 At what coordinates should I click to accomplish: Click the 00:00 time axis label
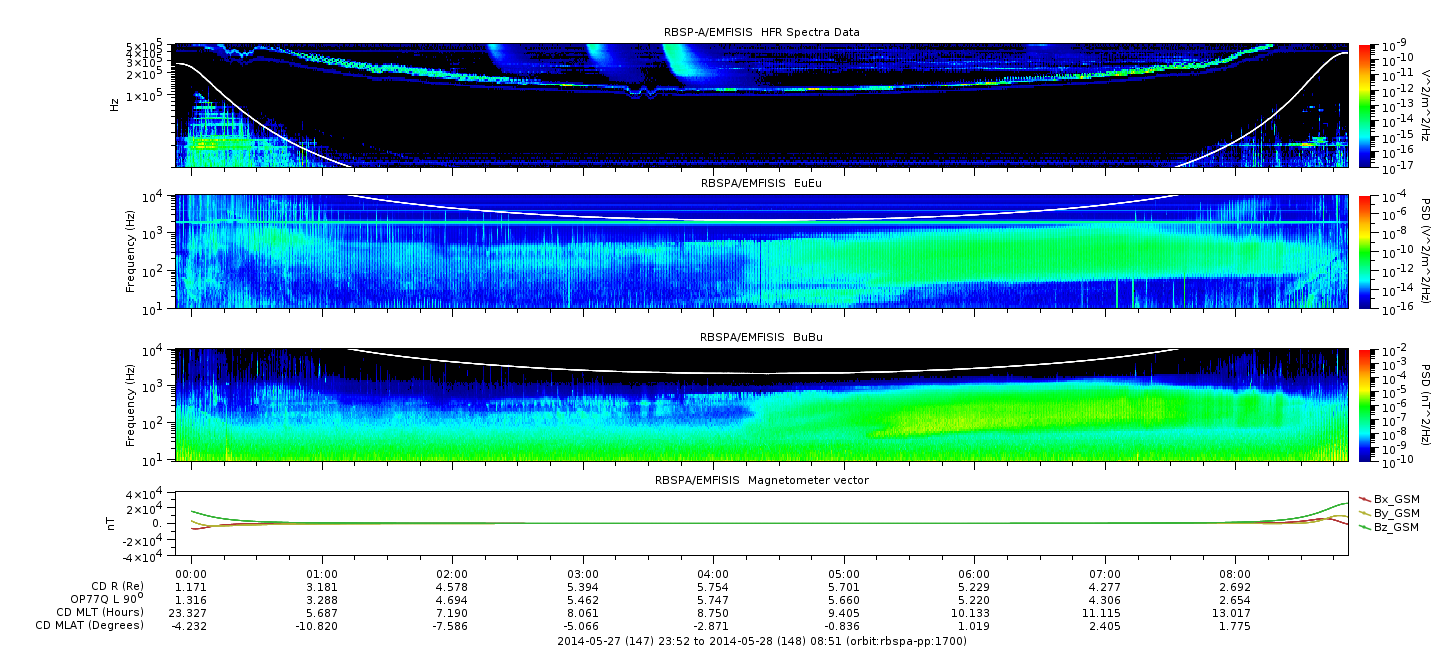pos(190,575)
